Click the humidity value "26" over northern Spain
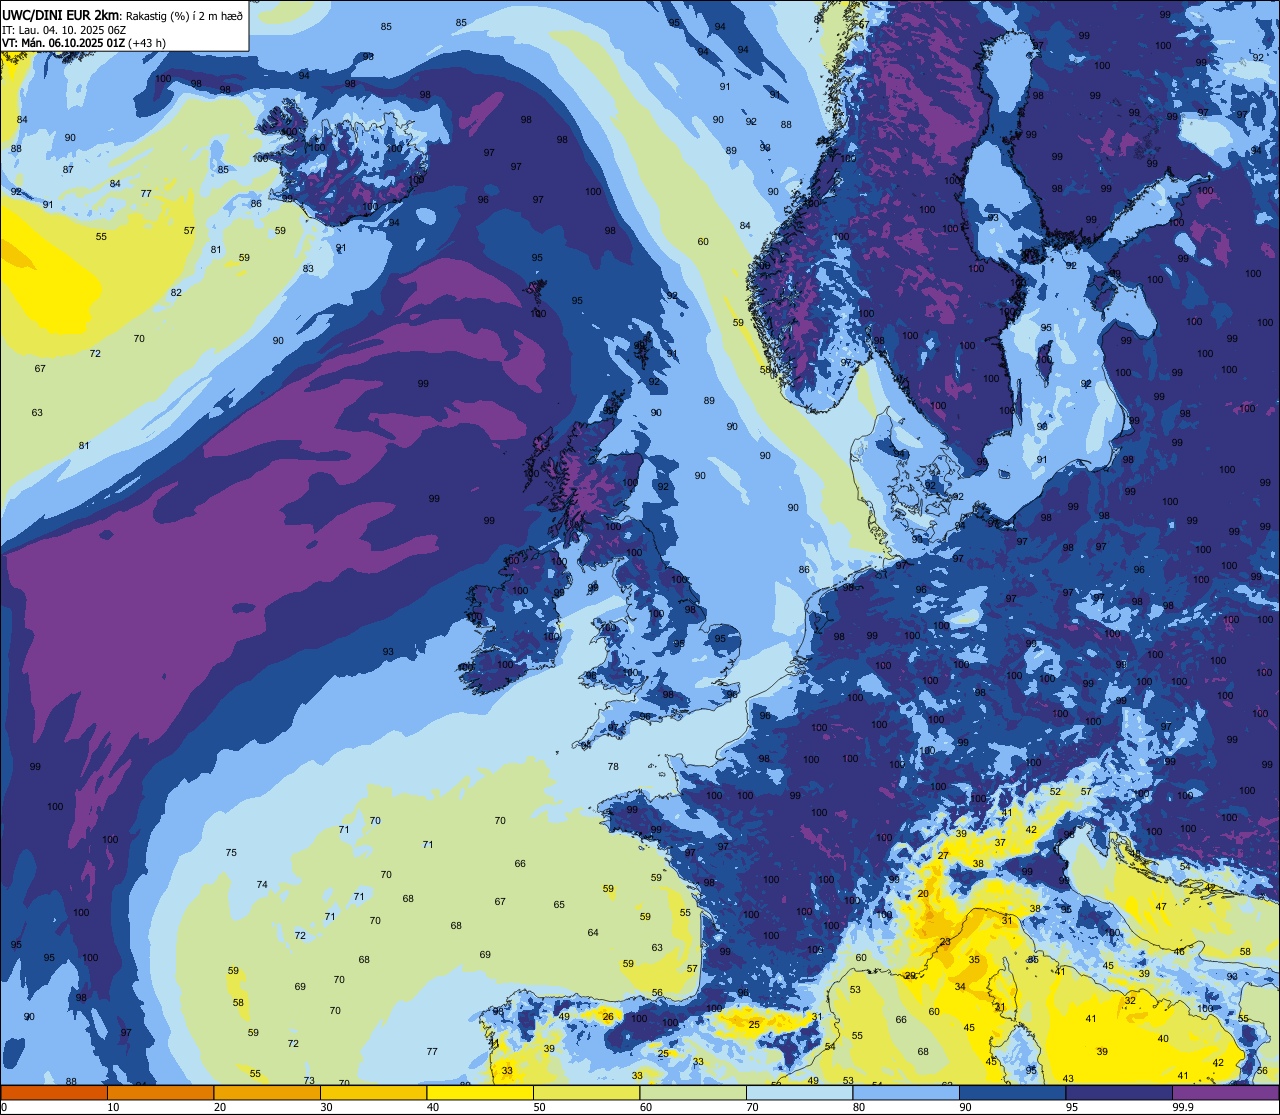Viewport: 1280px width, 1115px height. pos(608,1016)
